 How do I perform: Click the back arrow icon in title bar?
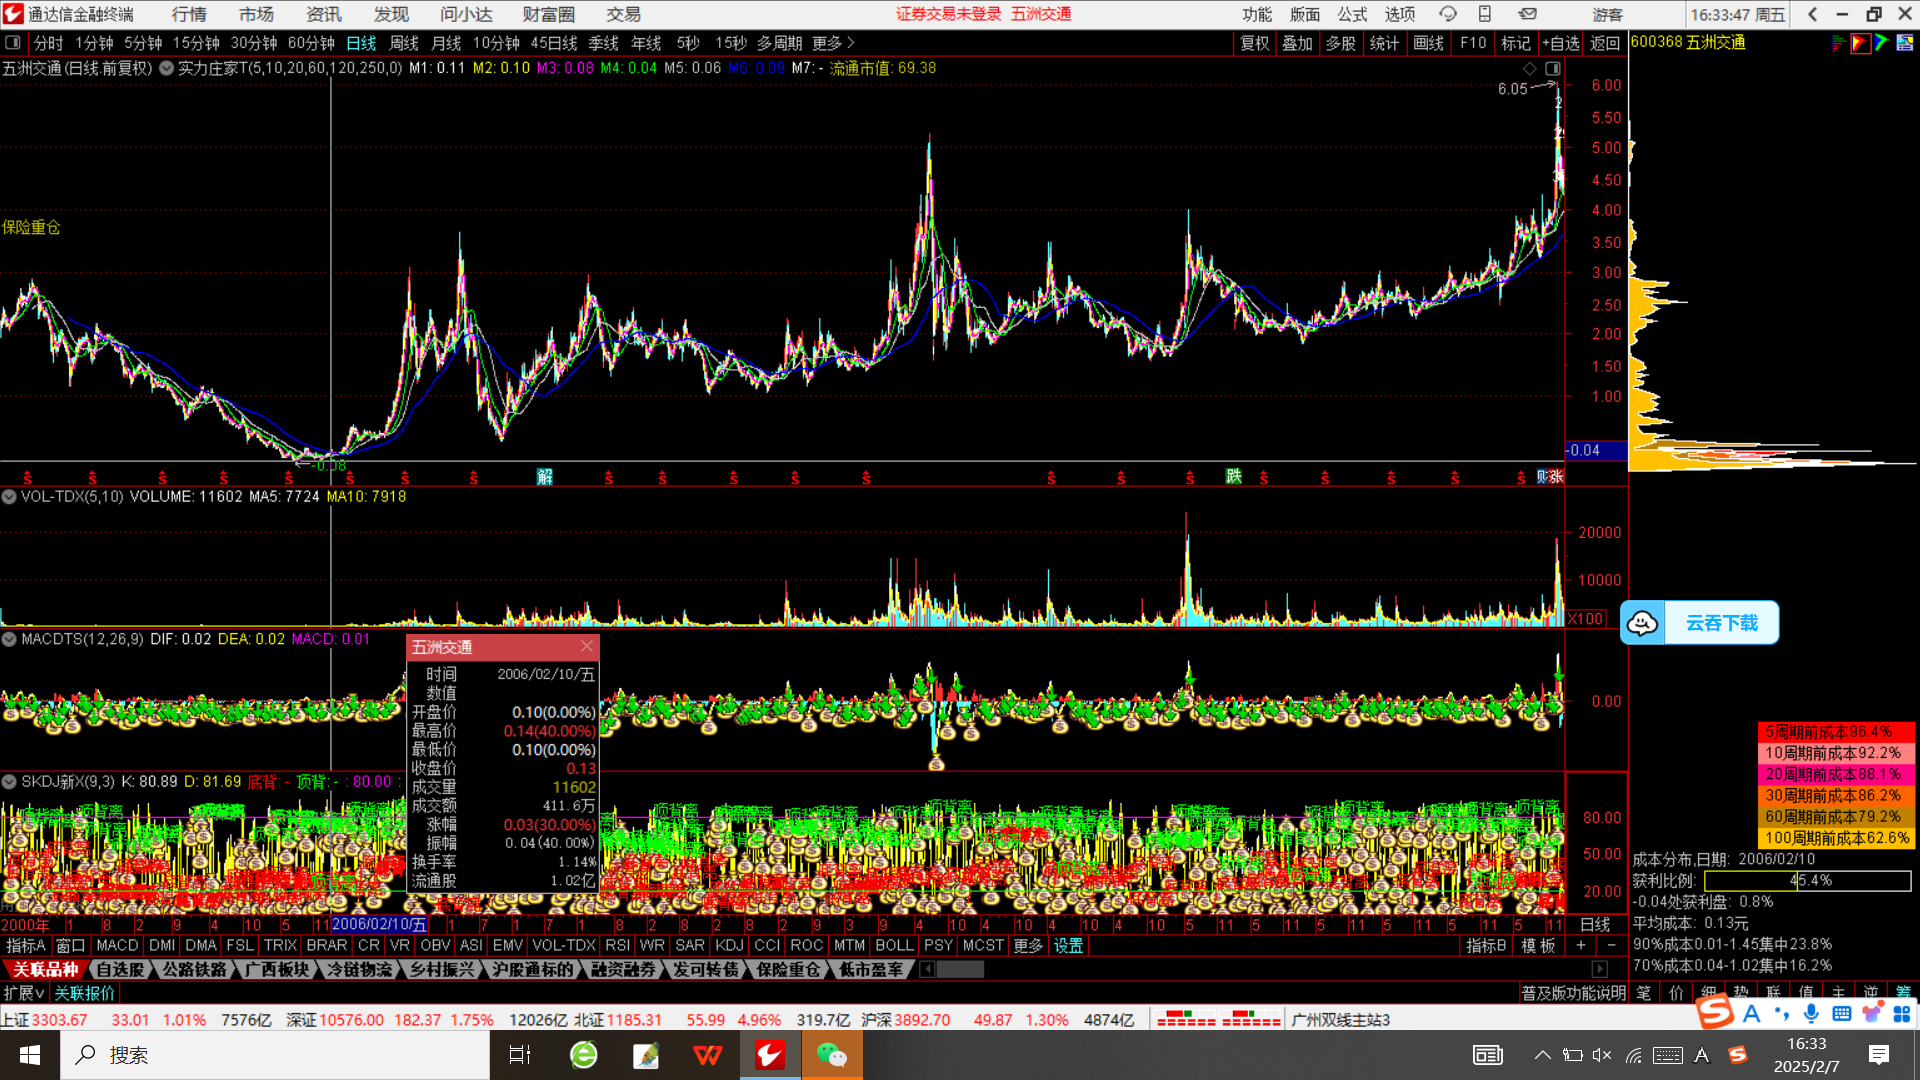[1813, 14]
